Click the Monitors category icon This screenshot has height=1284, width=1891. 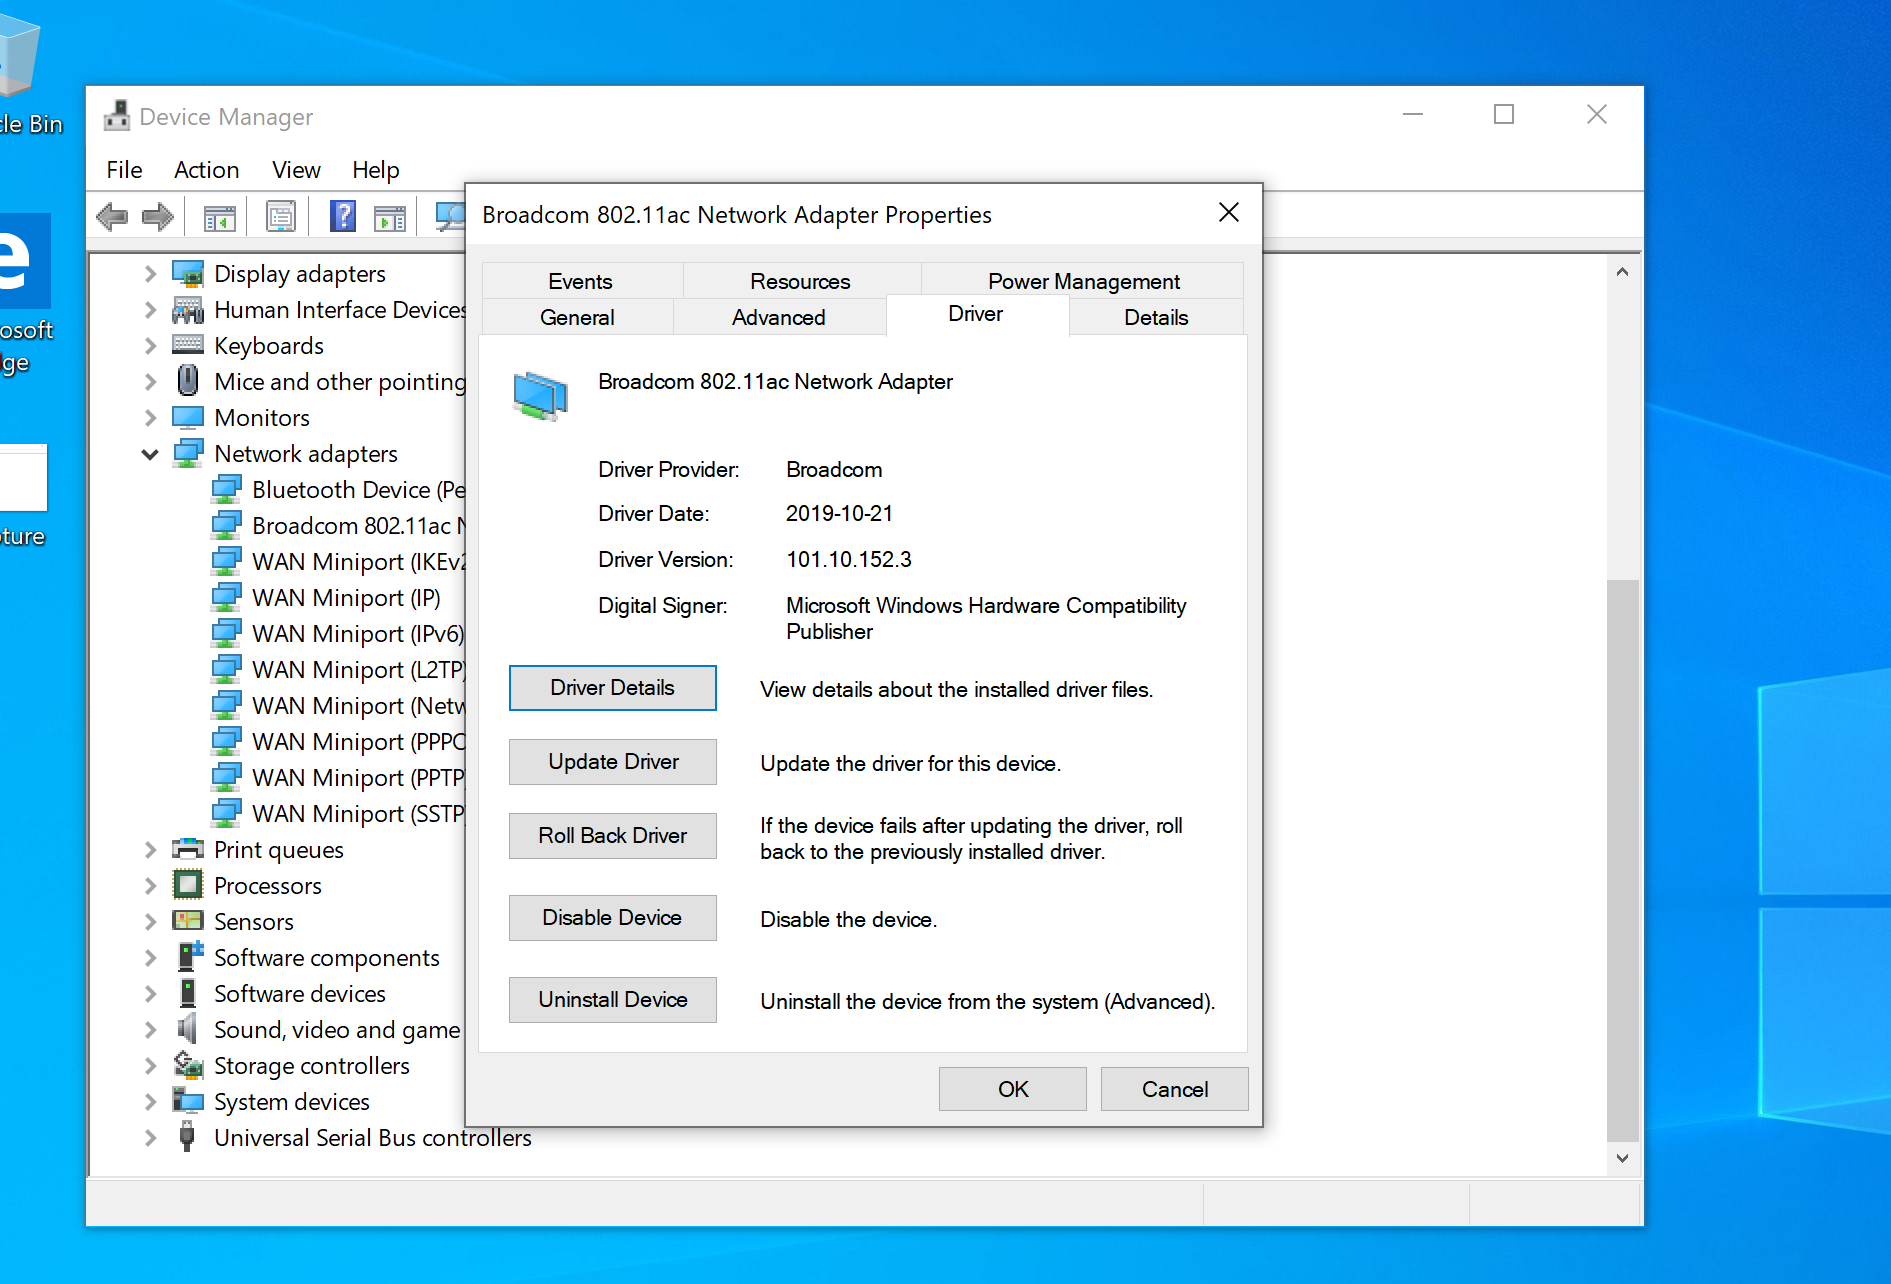188,417
